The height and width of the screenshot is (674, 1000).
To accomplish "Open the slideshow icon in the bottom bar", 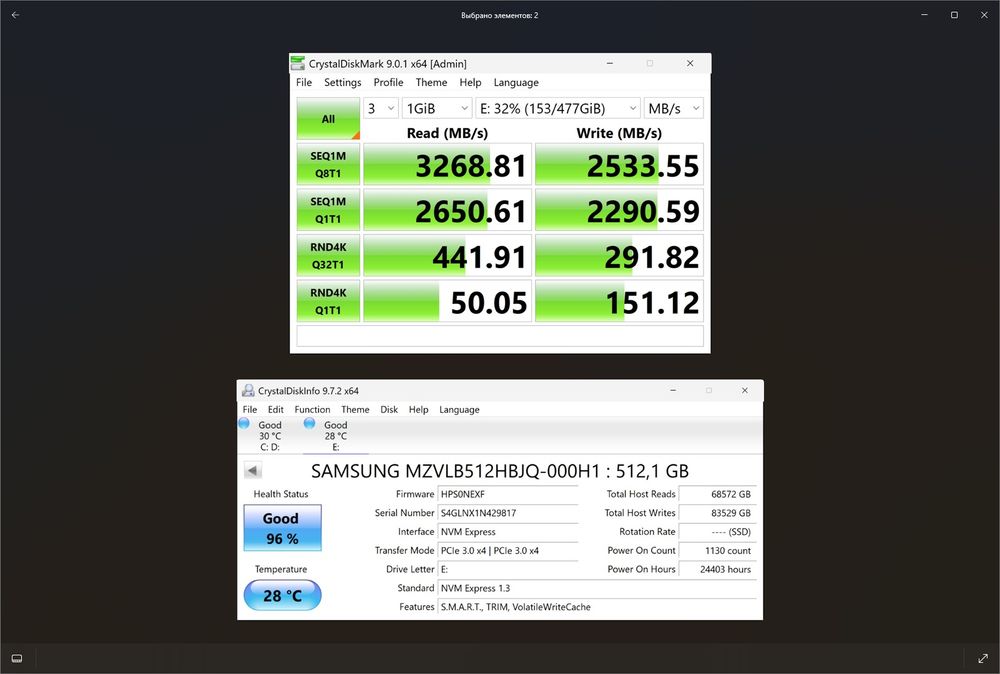I will coord(17,659).
